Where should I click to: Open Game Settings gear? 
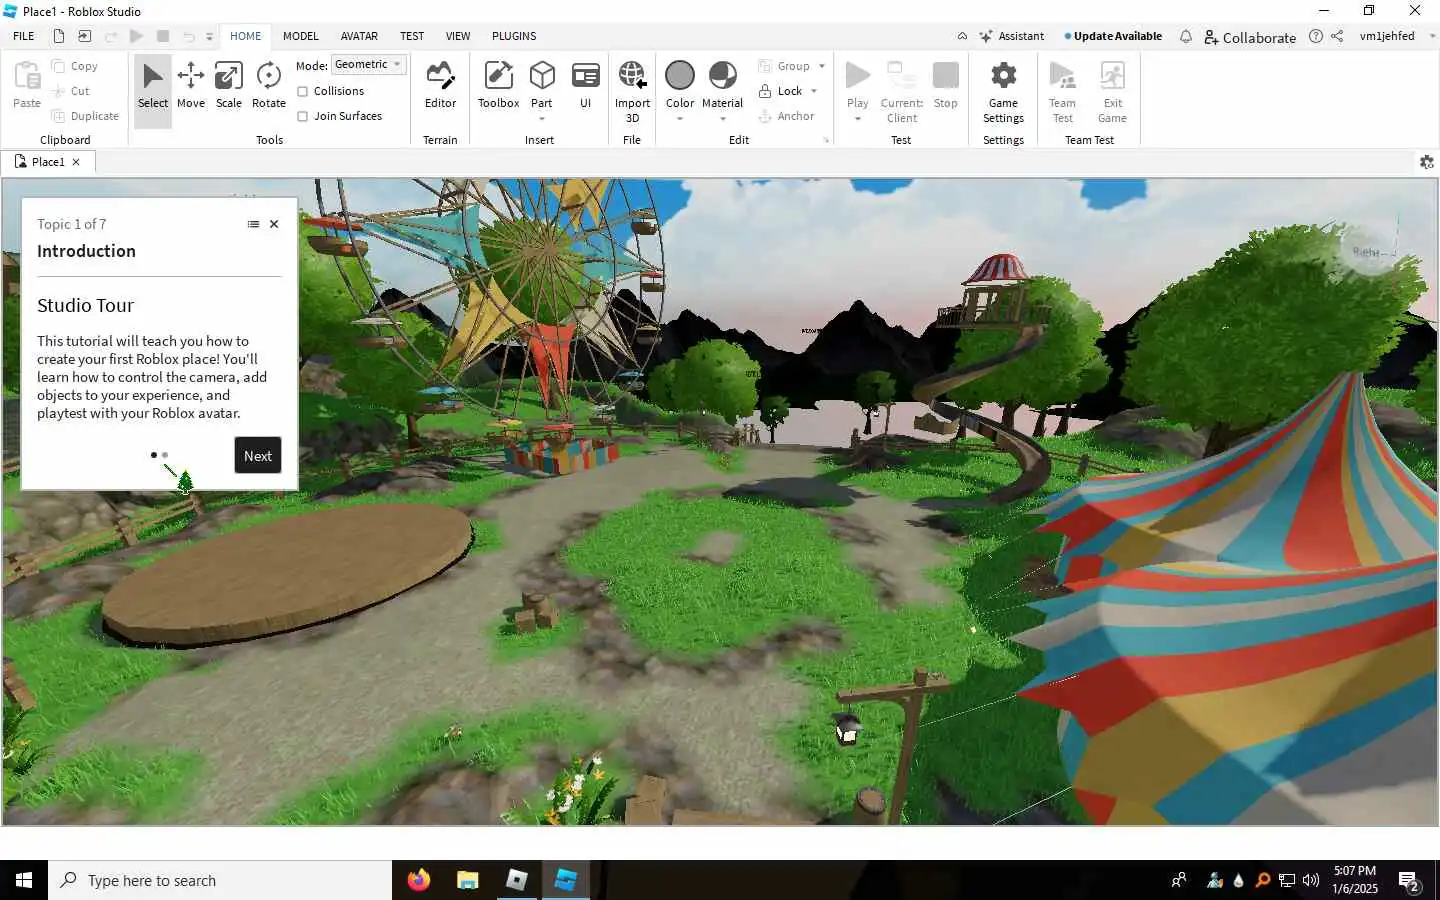pyautogui.click(x=1003, y=76)
